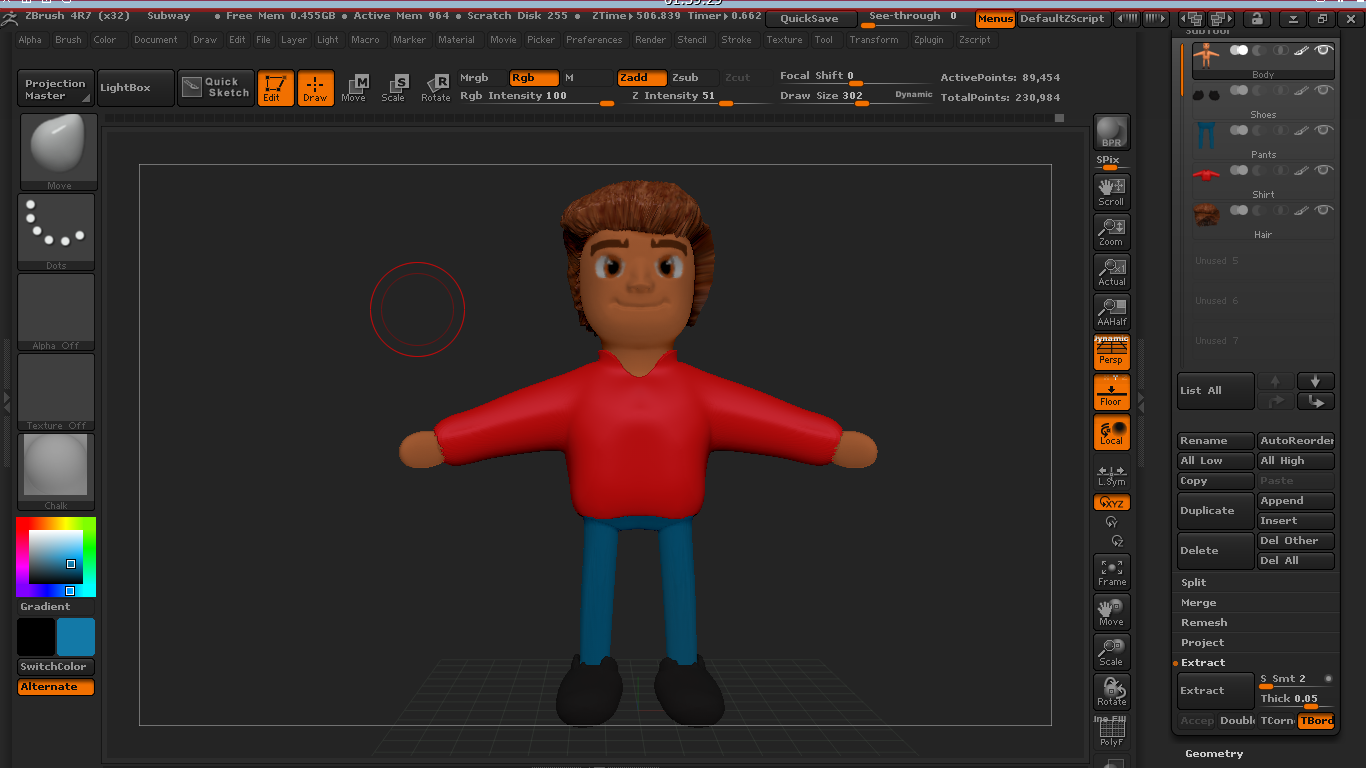Click the AAHalf zoom icon
The image size is (1366, 768).
point(1111,311)
